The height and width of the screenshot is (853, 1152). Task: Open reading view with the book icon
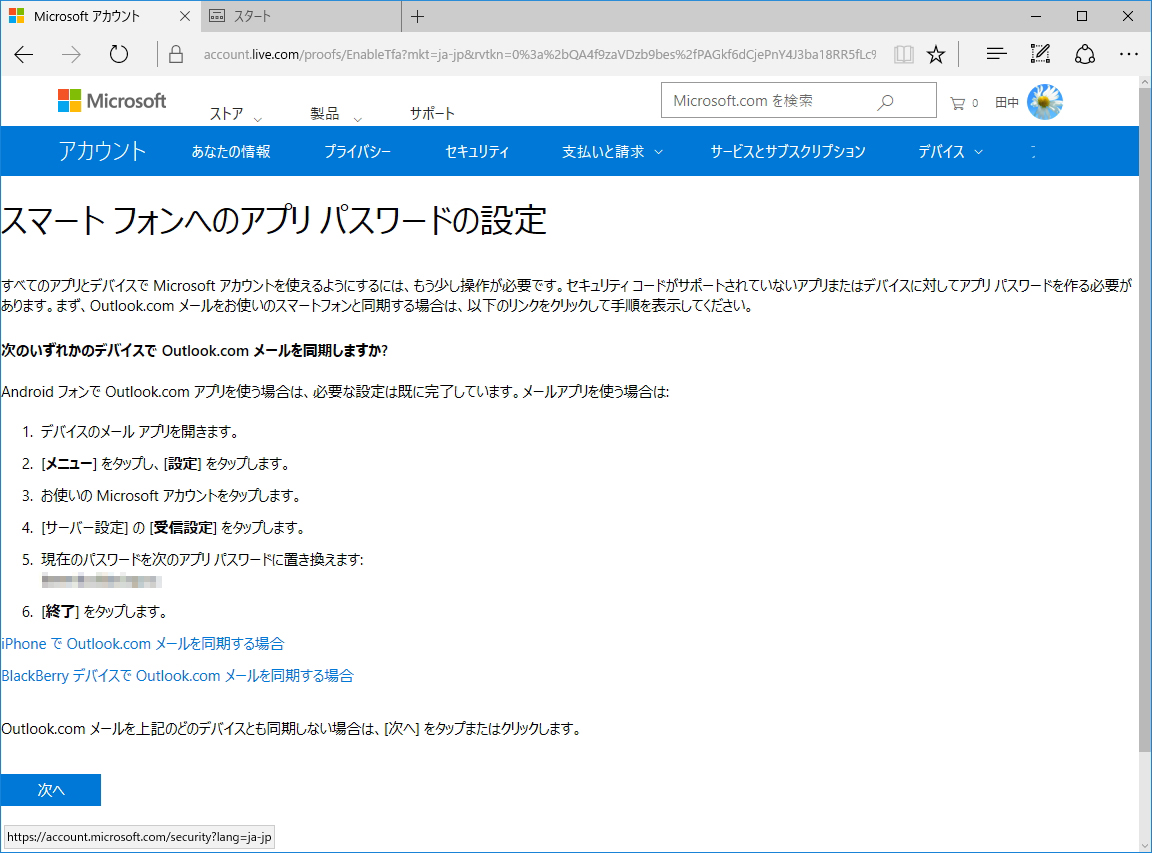pos(902,55)
